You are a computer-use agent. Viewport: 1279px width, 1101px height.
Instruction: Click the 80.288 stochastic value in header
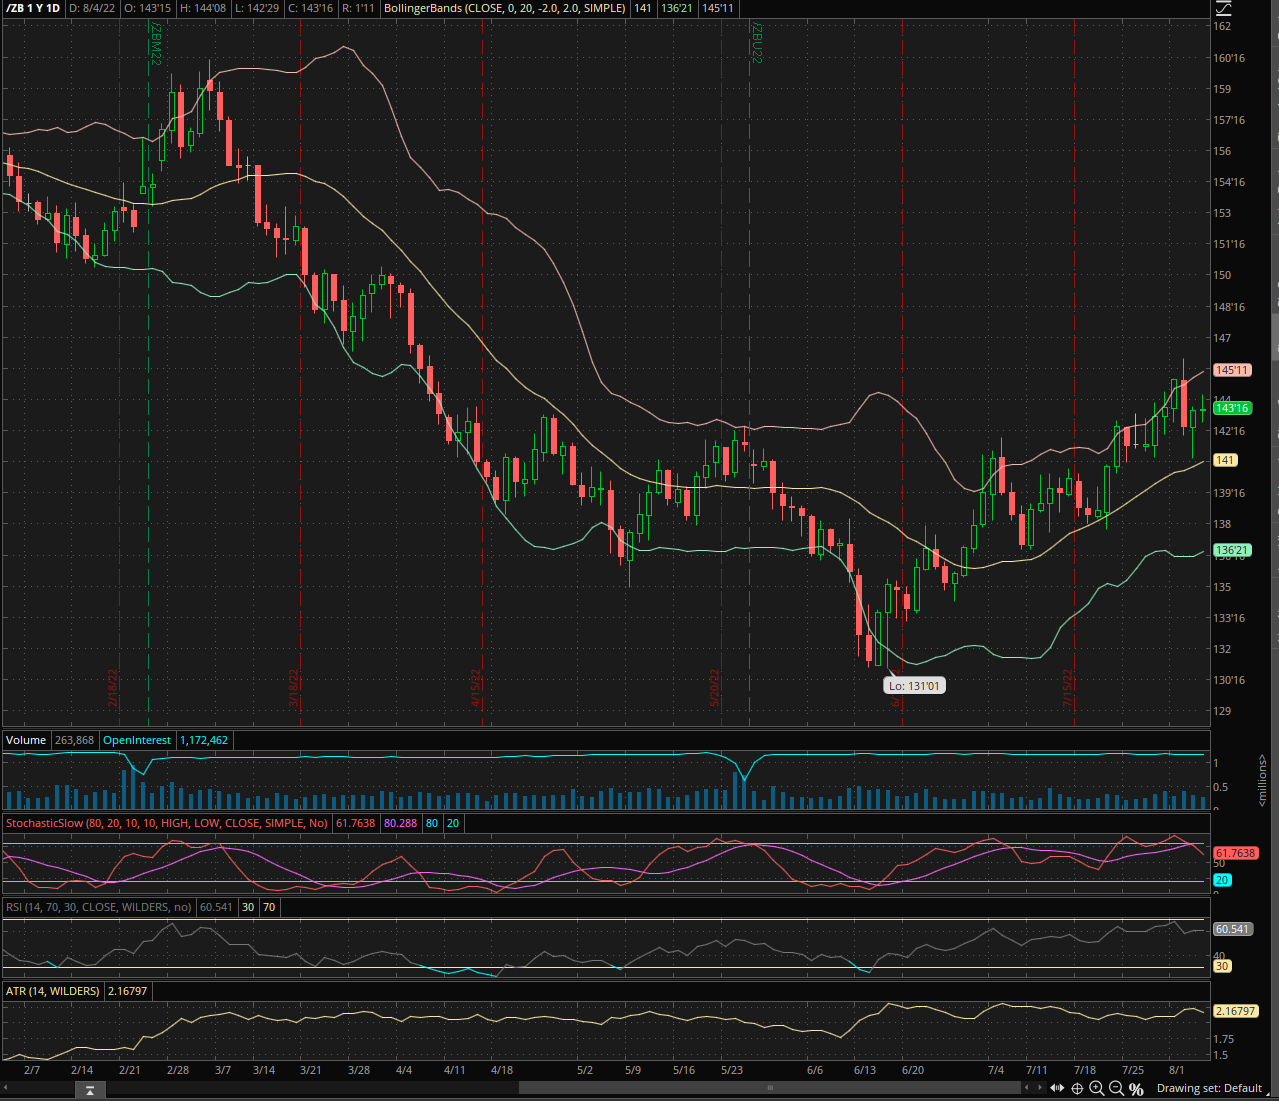(400, 823)
